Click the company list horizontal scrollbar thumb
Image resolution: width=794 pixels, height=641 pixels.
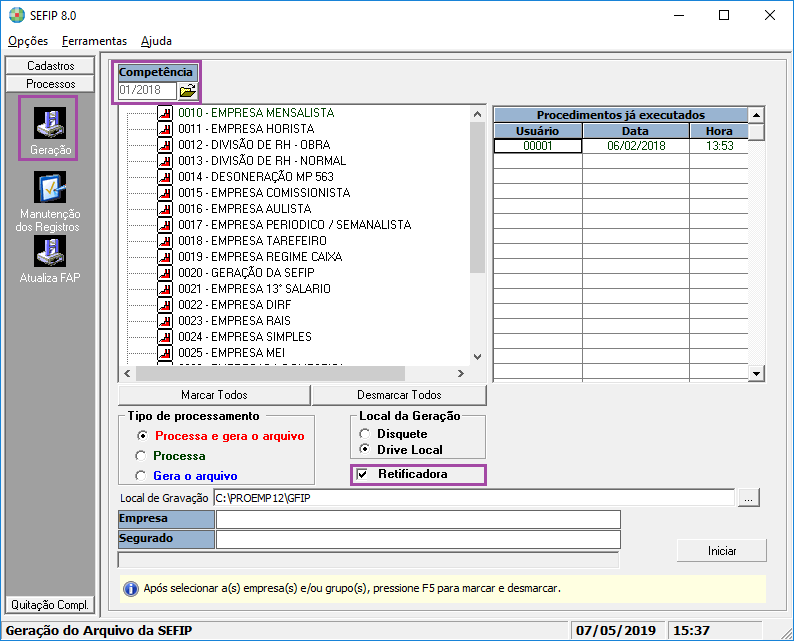(x=270, y=374)
